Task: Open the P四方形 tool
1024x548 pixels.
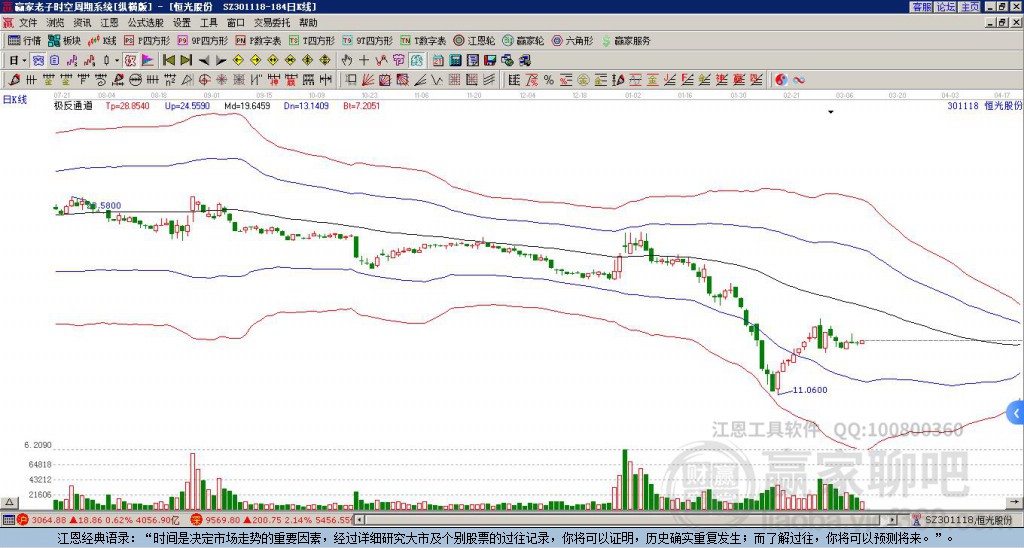Action: click(x=146, y=40)
